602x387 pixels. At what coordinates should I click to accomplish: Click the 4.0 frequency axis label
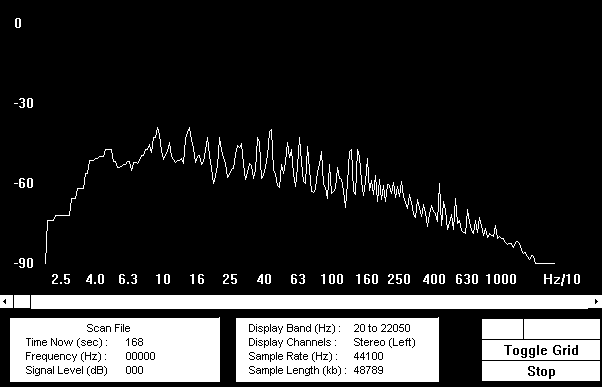[95, 279]
